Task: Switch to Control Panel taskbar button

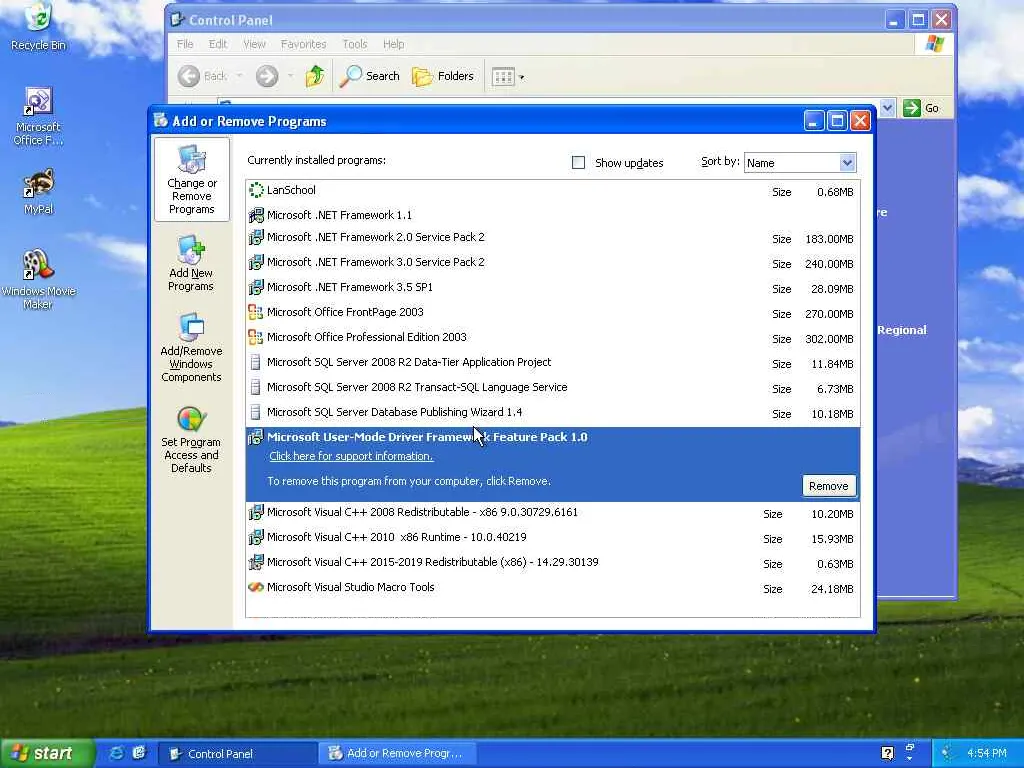Action: [x=237, y=753]
